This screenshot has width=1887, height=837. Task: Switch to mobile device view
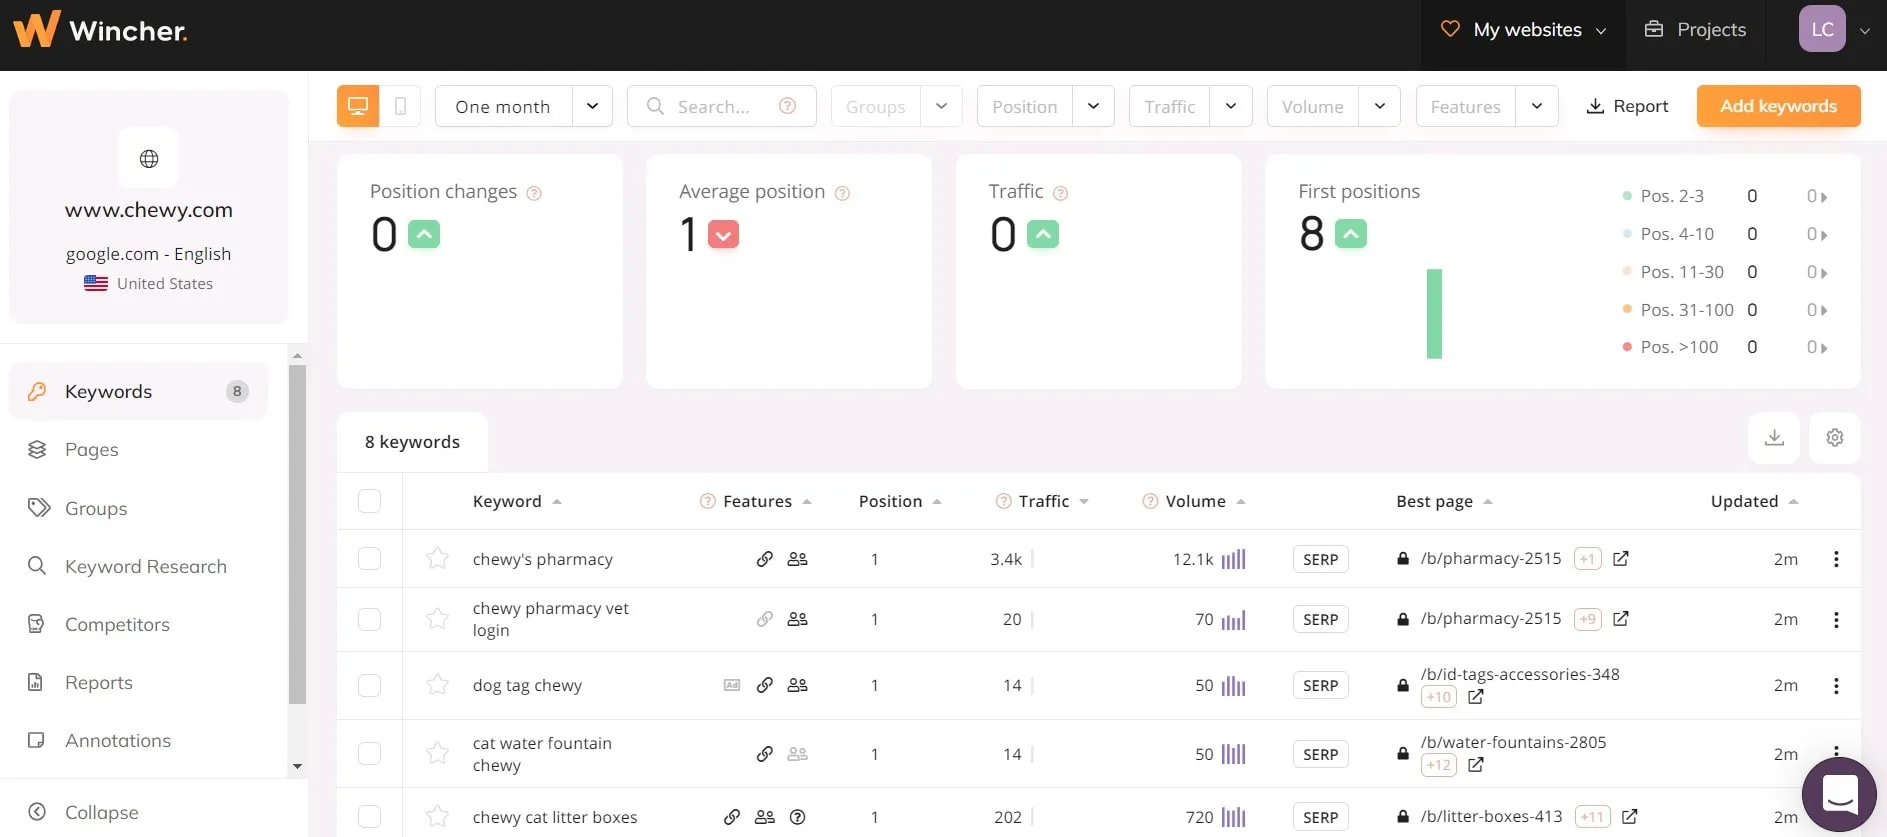pos(401,106)
